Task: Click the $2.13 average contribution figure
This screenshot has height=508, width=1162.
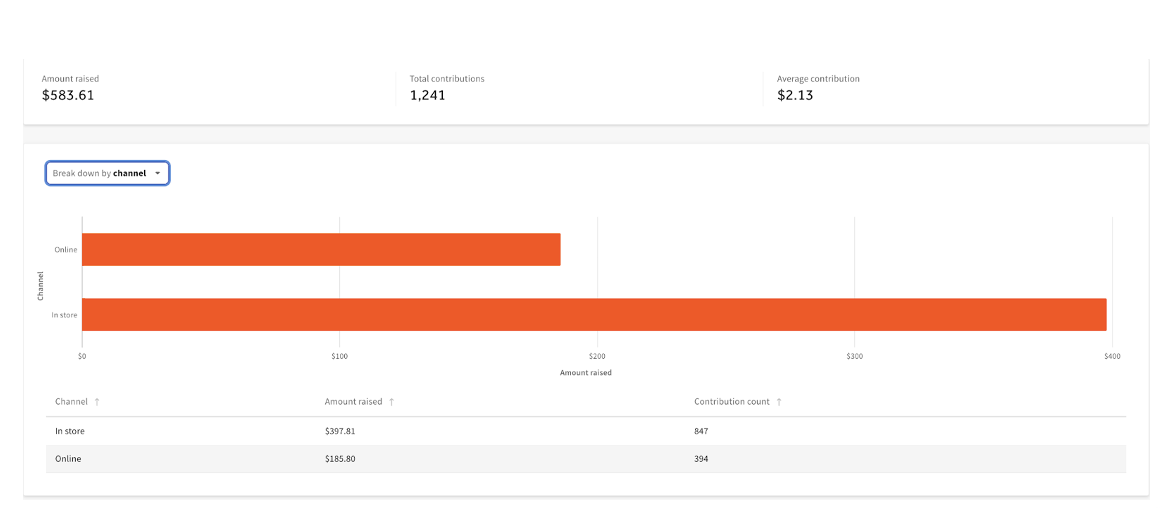Action: tap(795, 96)
